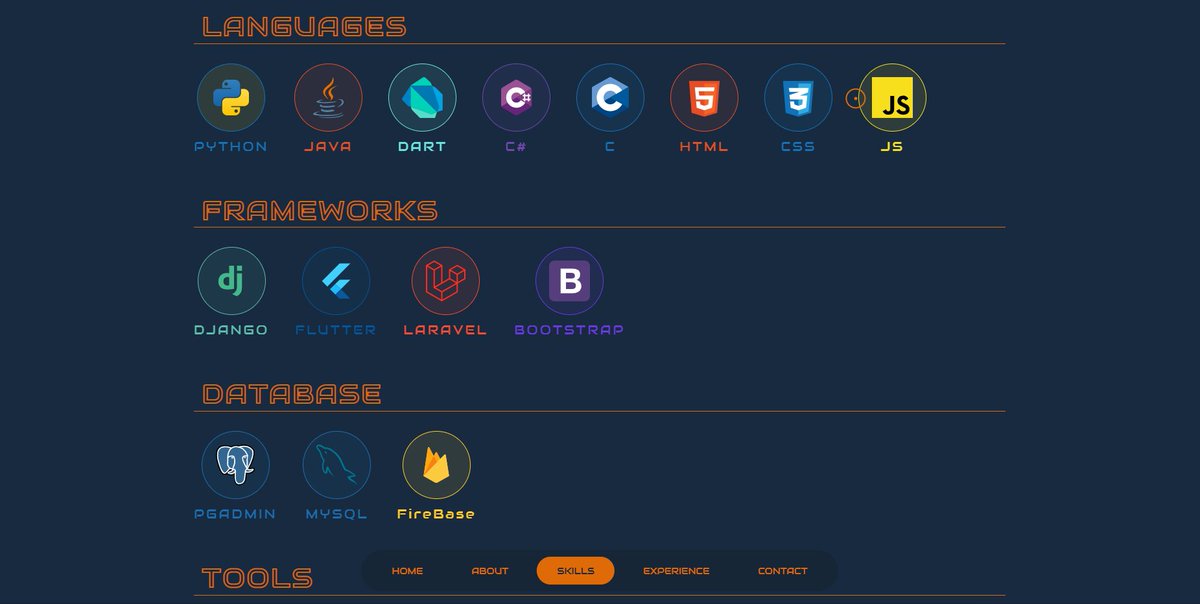Viewport: 1200px width, 604px height.
Task: Open the About section in the navigation bar
Action: tap(490, 571)
